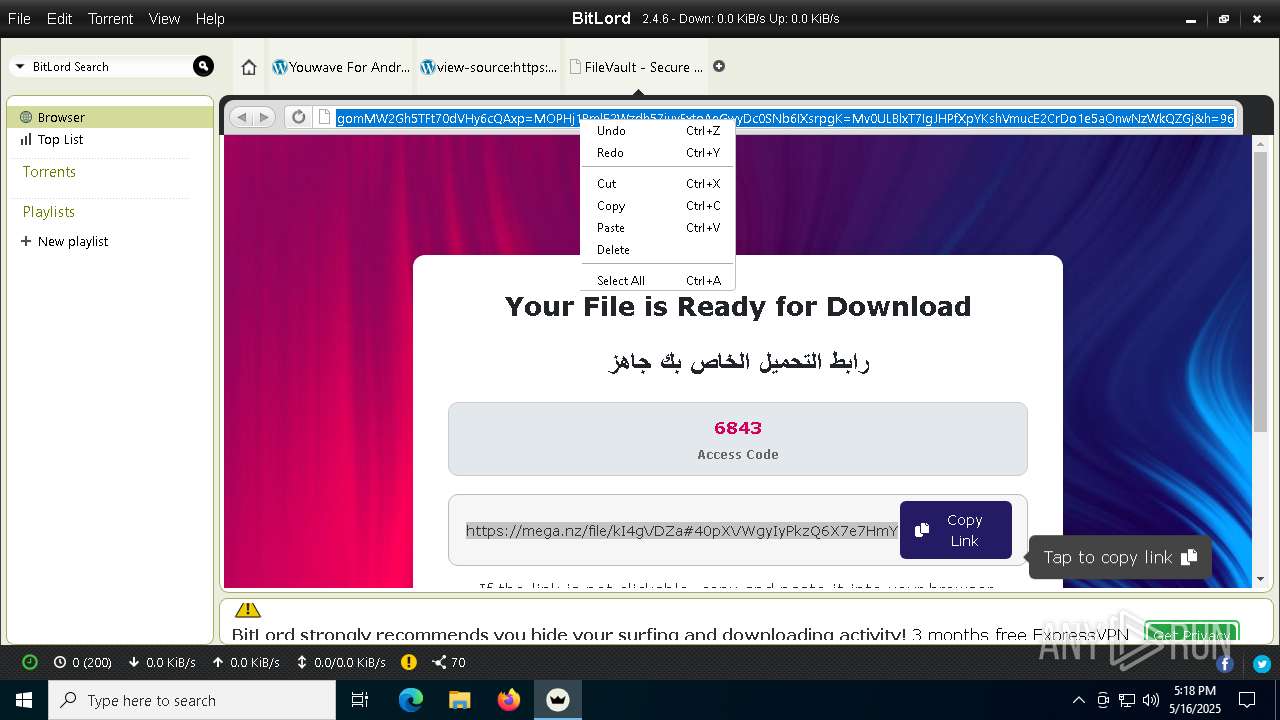
Task: Click the green status indicator icon
Action: 30,662
